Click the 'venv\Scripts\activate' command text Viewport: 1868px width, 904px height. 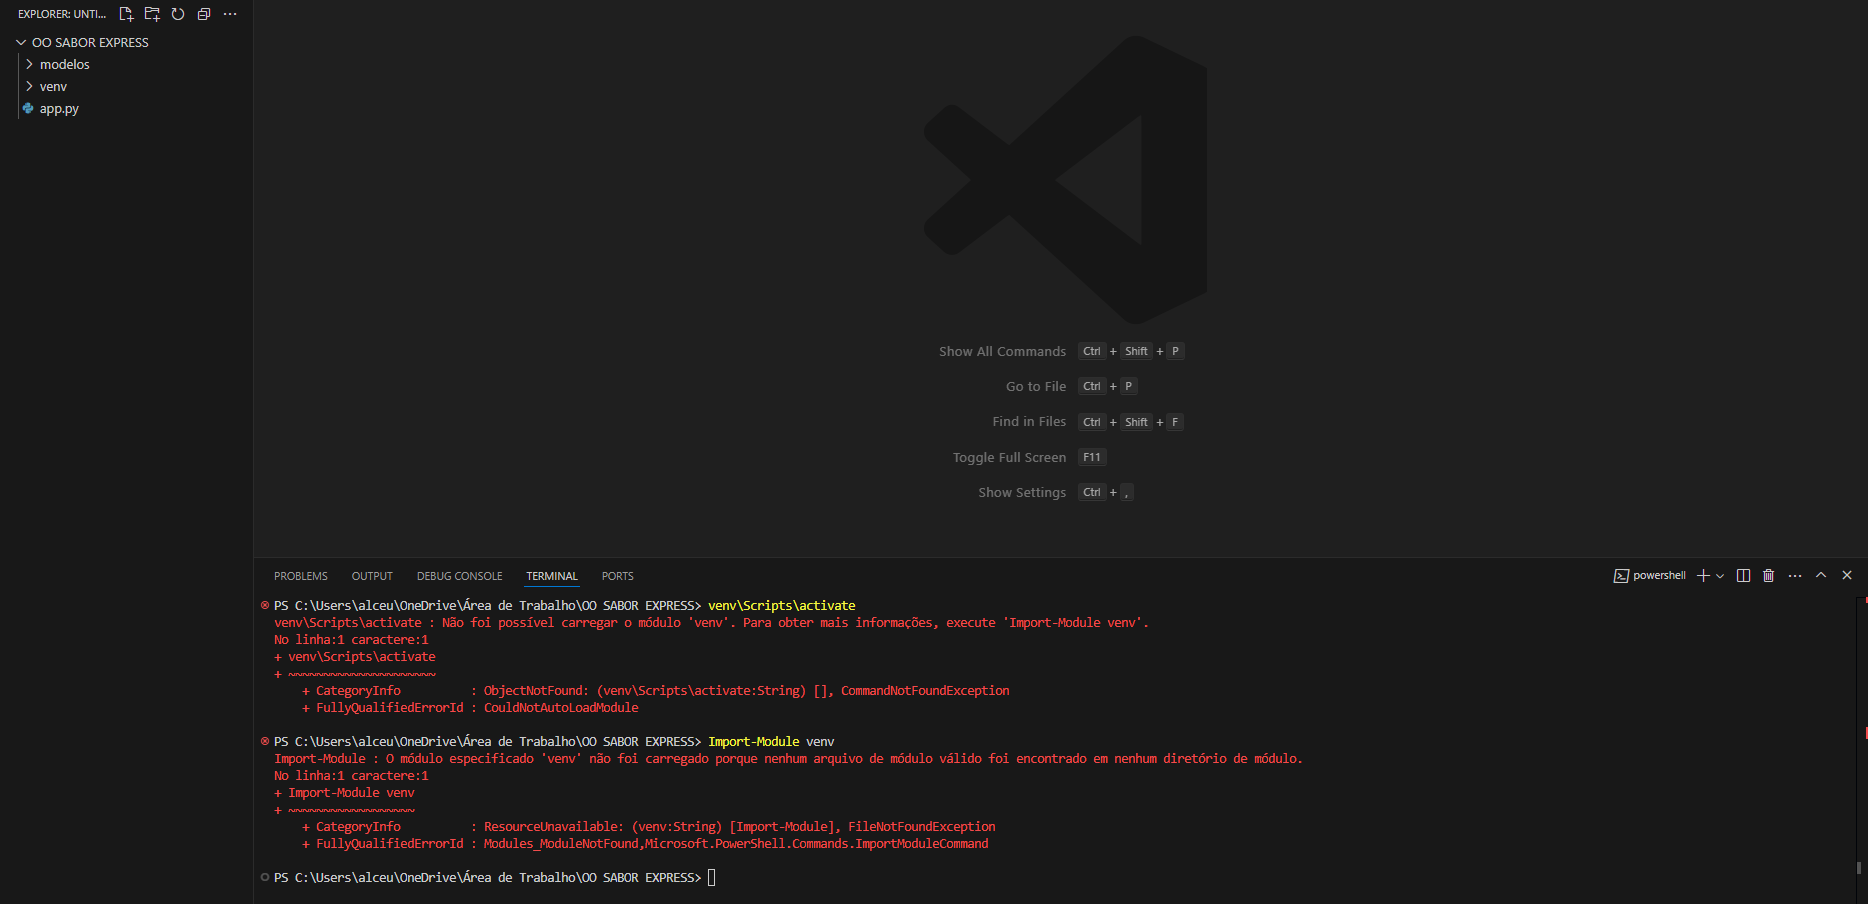[x=782, y=605]
